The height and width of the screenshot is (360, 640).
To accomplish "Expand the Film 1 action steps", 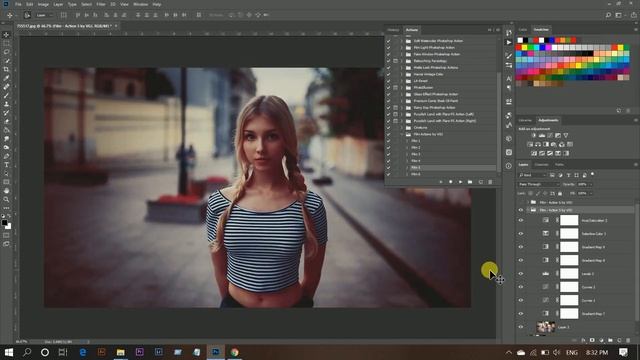I will pos(407,141).
